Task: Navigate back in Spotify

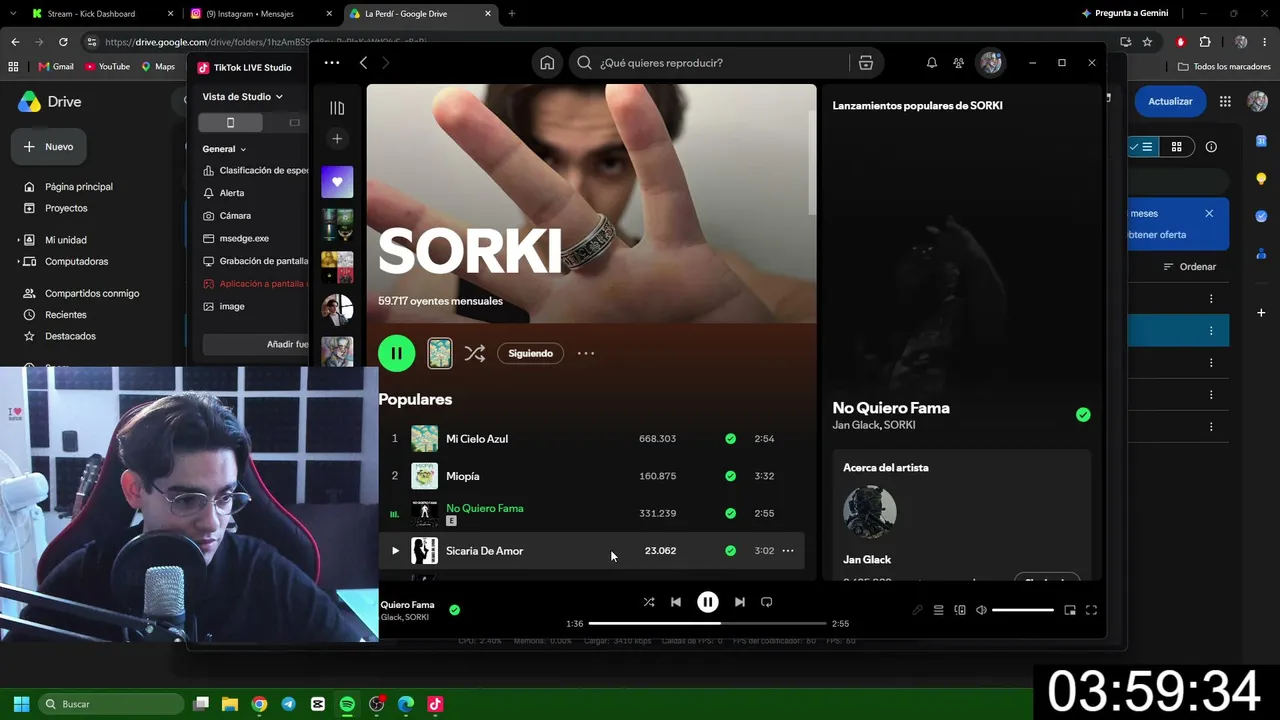Action: tap(363, 63)
